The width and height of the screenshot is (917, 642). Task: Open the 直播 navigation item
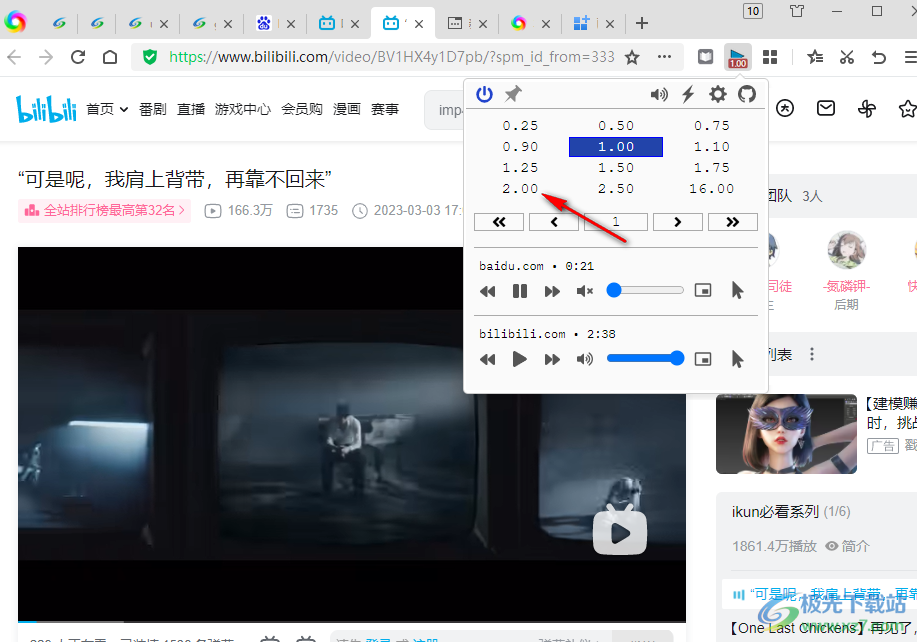point(191,109)
